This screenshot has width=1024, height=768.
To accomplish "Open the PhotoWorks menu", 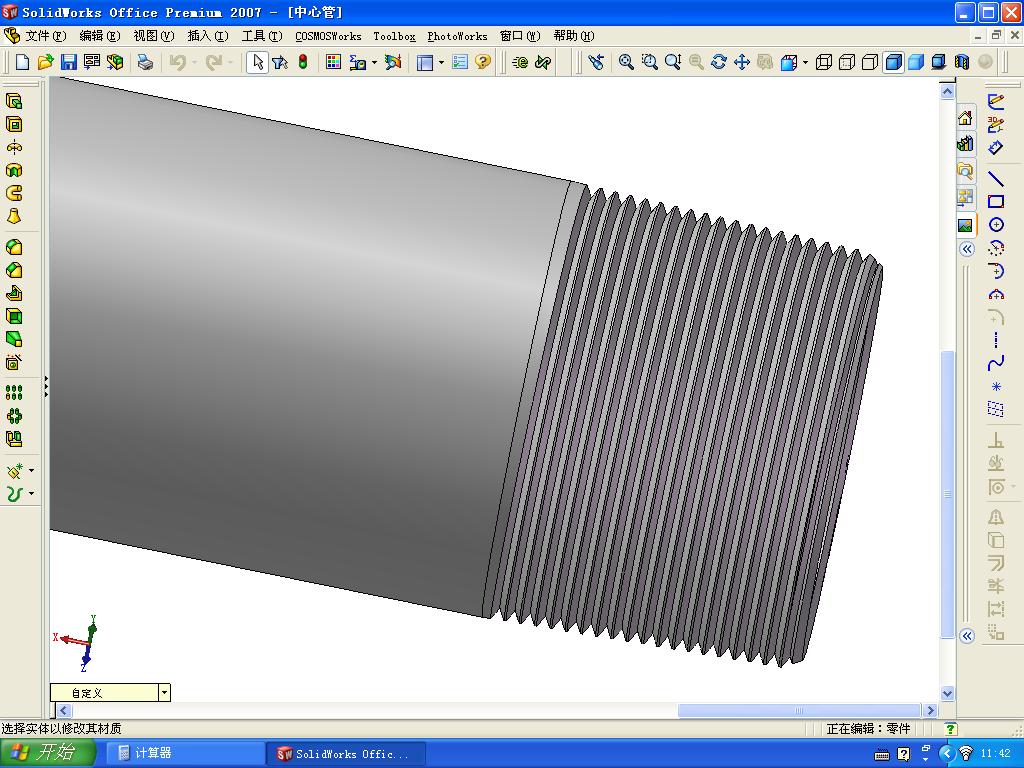I will coord(457,37).
